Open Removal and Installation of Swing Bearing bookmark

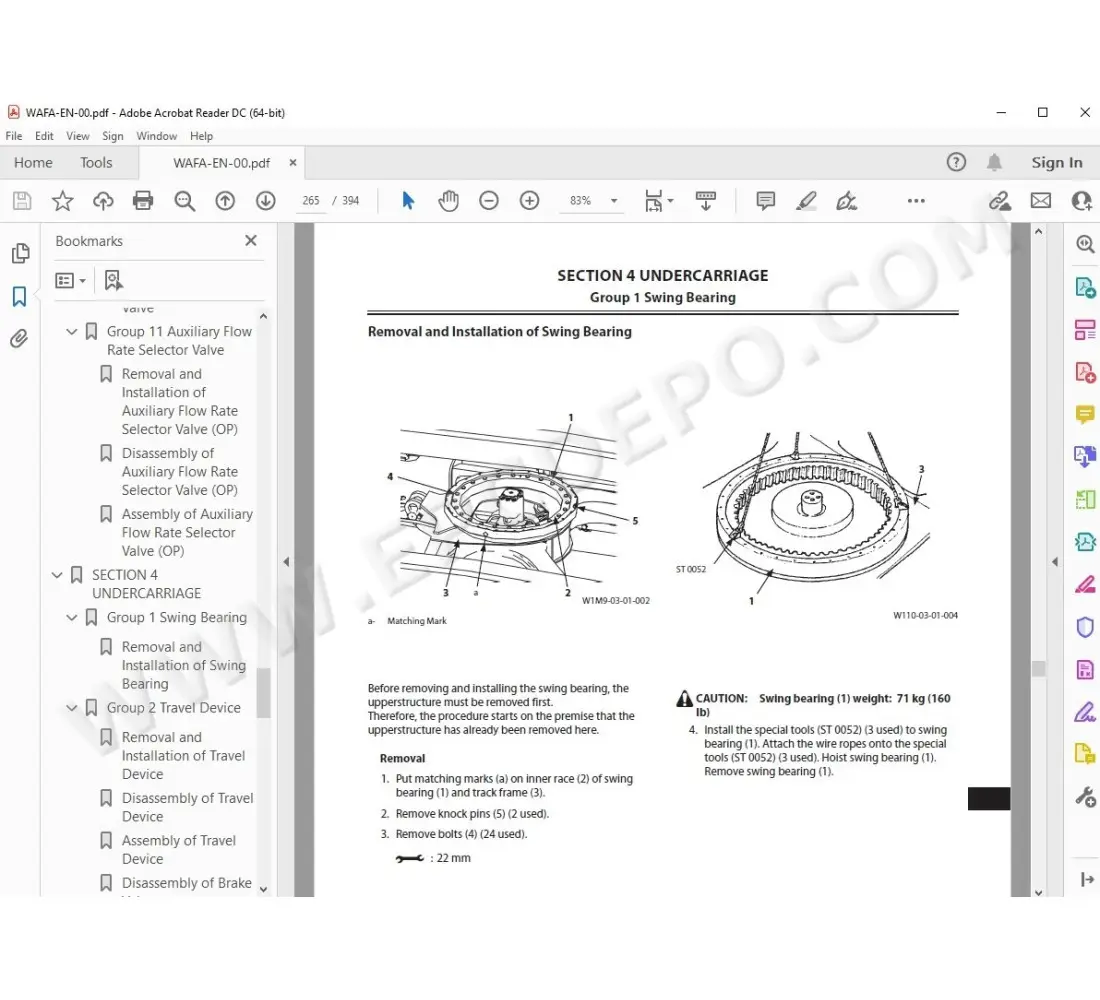click(x=184, y=665)
